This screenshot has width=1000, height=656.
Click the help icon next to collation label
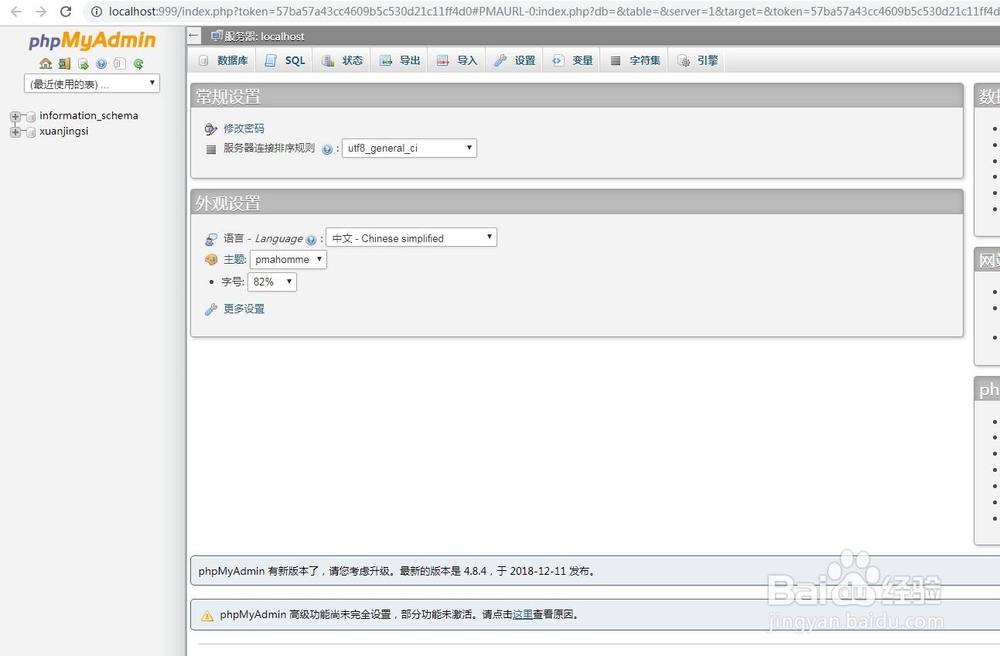pyautogui.click(x=327, y=149)
